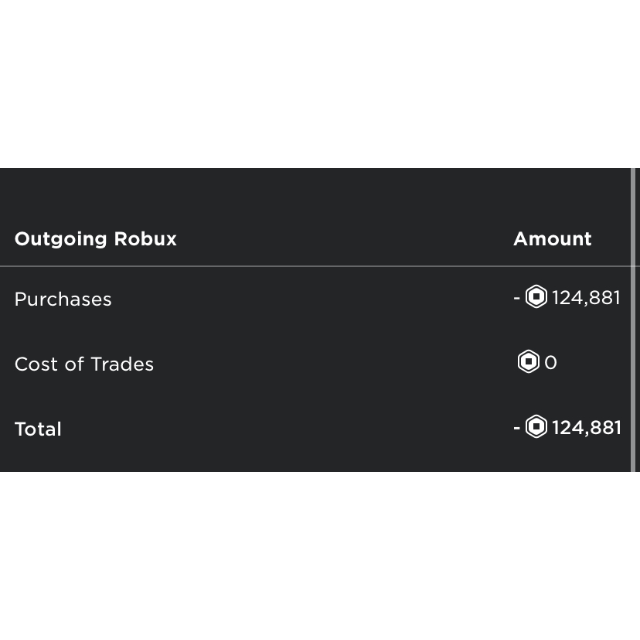Image resolution: width=640 pixels, height=640 pixels.
Task: Click the minus sign before Purchases amount
Action: click(x=516, y=297)
